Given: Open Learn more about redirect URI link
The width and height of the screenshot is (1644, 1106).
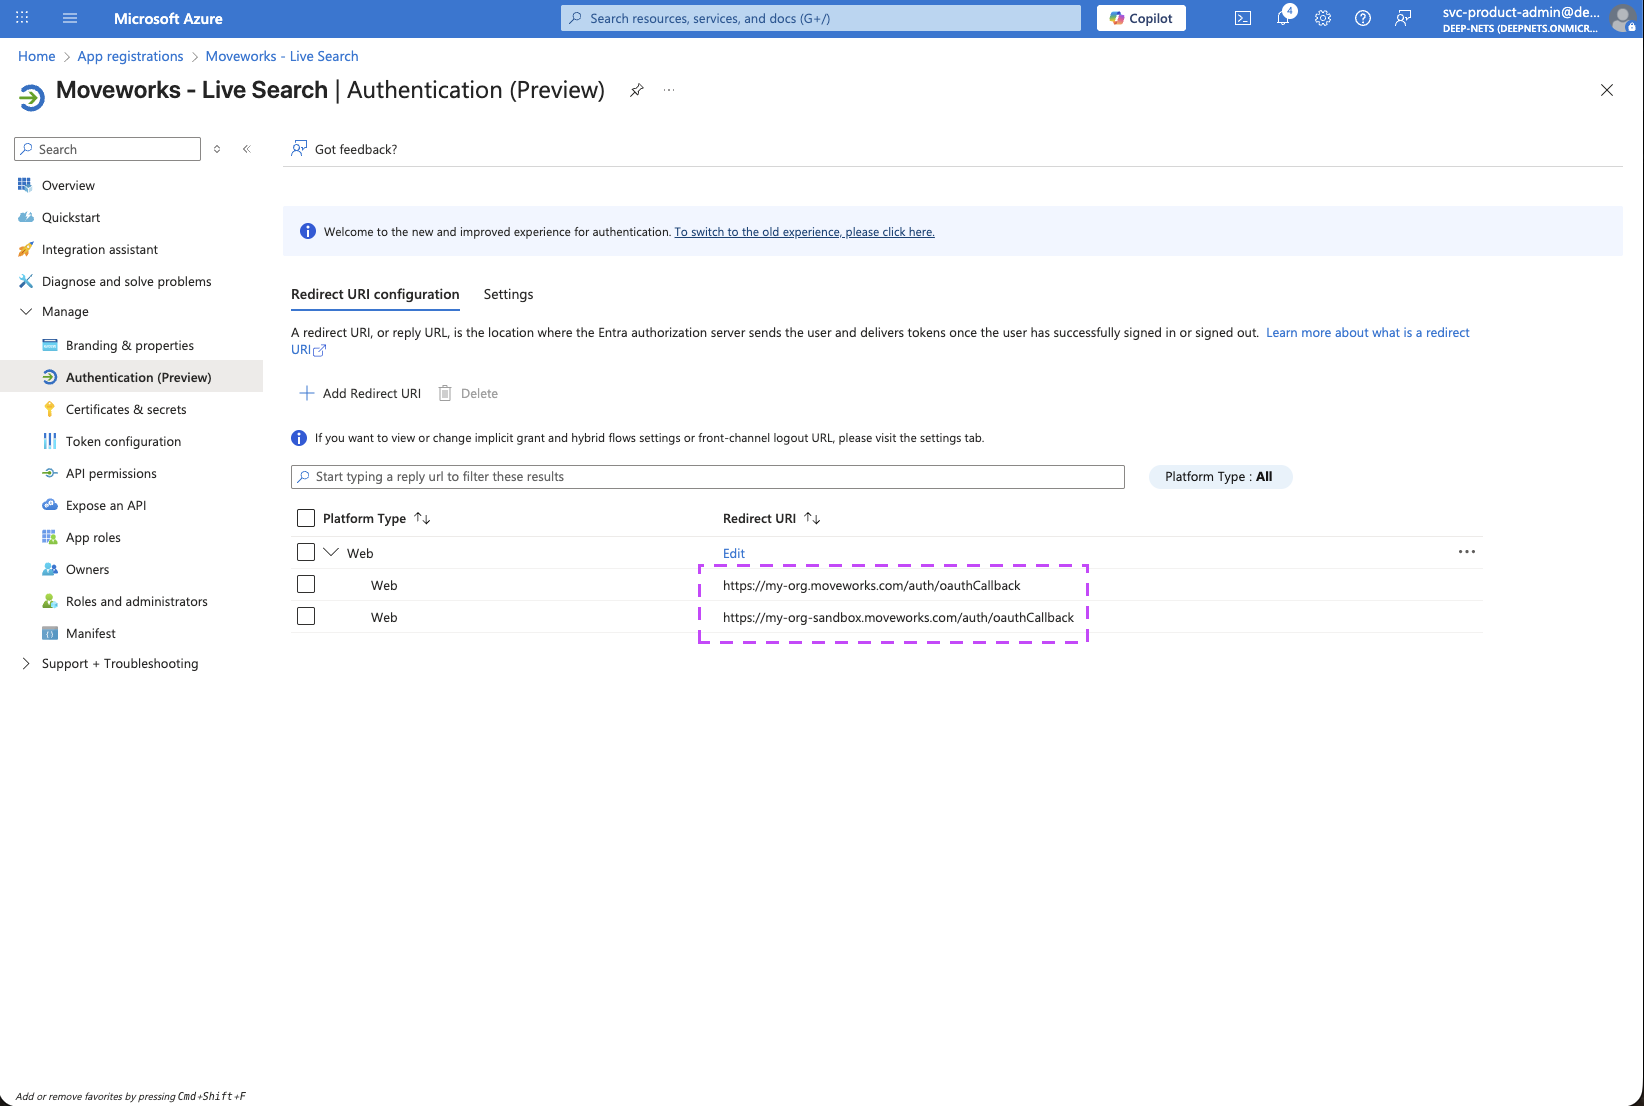Looking at the screenshot, I should point(1368,333).
